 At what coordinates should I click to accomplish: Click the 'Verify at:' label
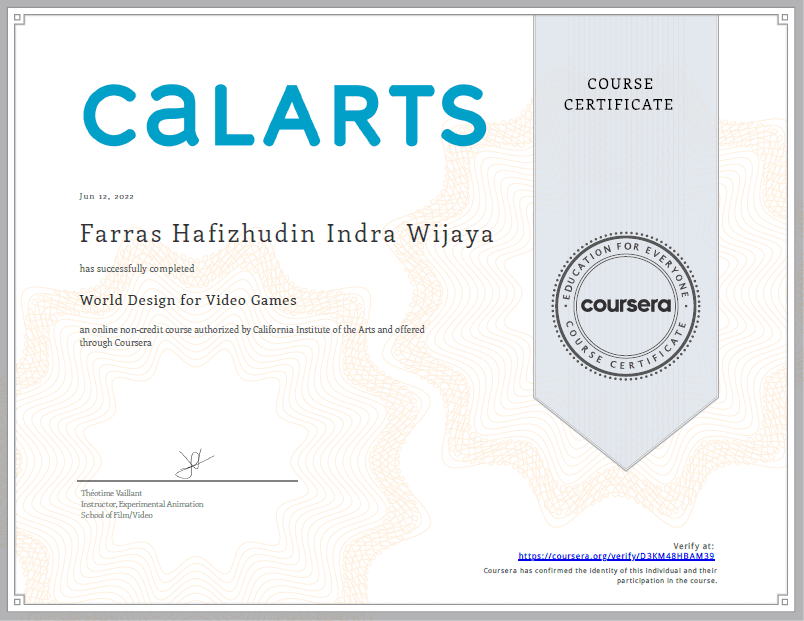pos(693,546)
